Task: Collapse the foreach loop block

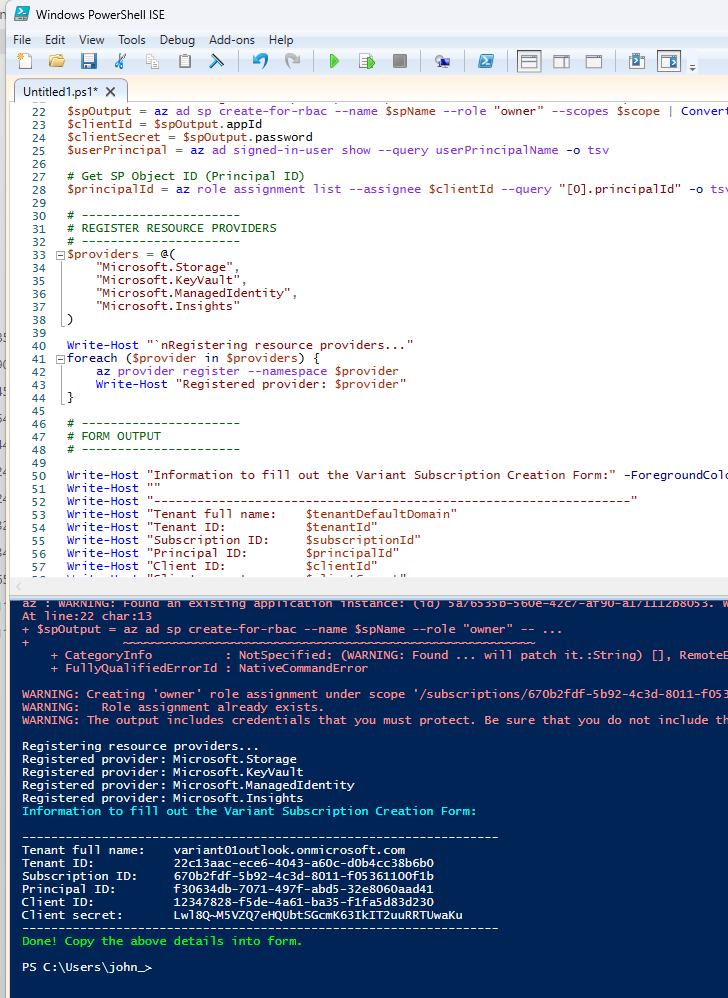Action: point(60,358)
